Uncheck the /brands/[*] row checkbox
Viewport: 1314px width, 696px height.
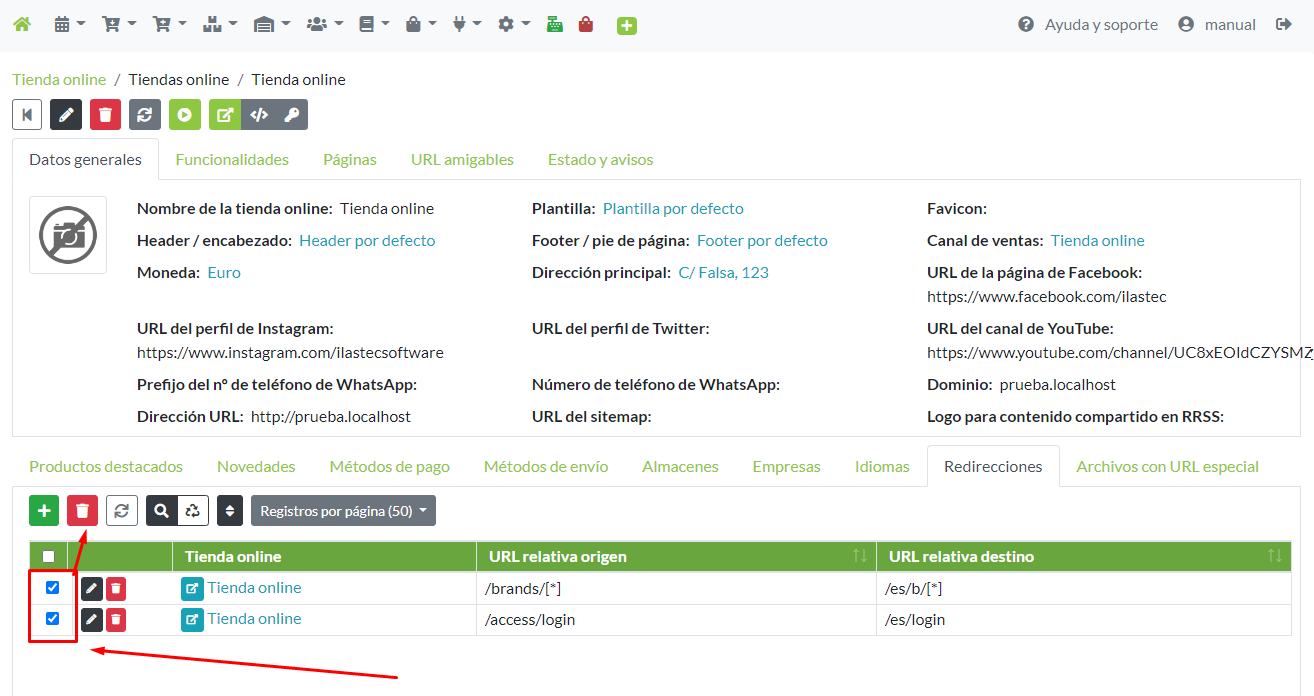53,588
